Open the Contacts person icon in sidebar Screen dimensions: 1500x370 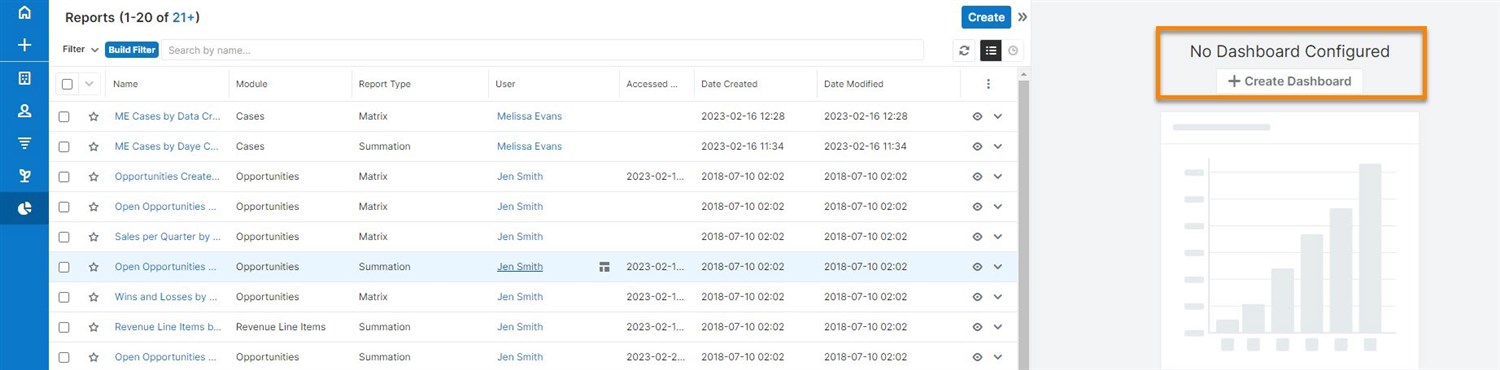24,111
